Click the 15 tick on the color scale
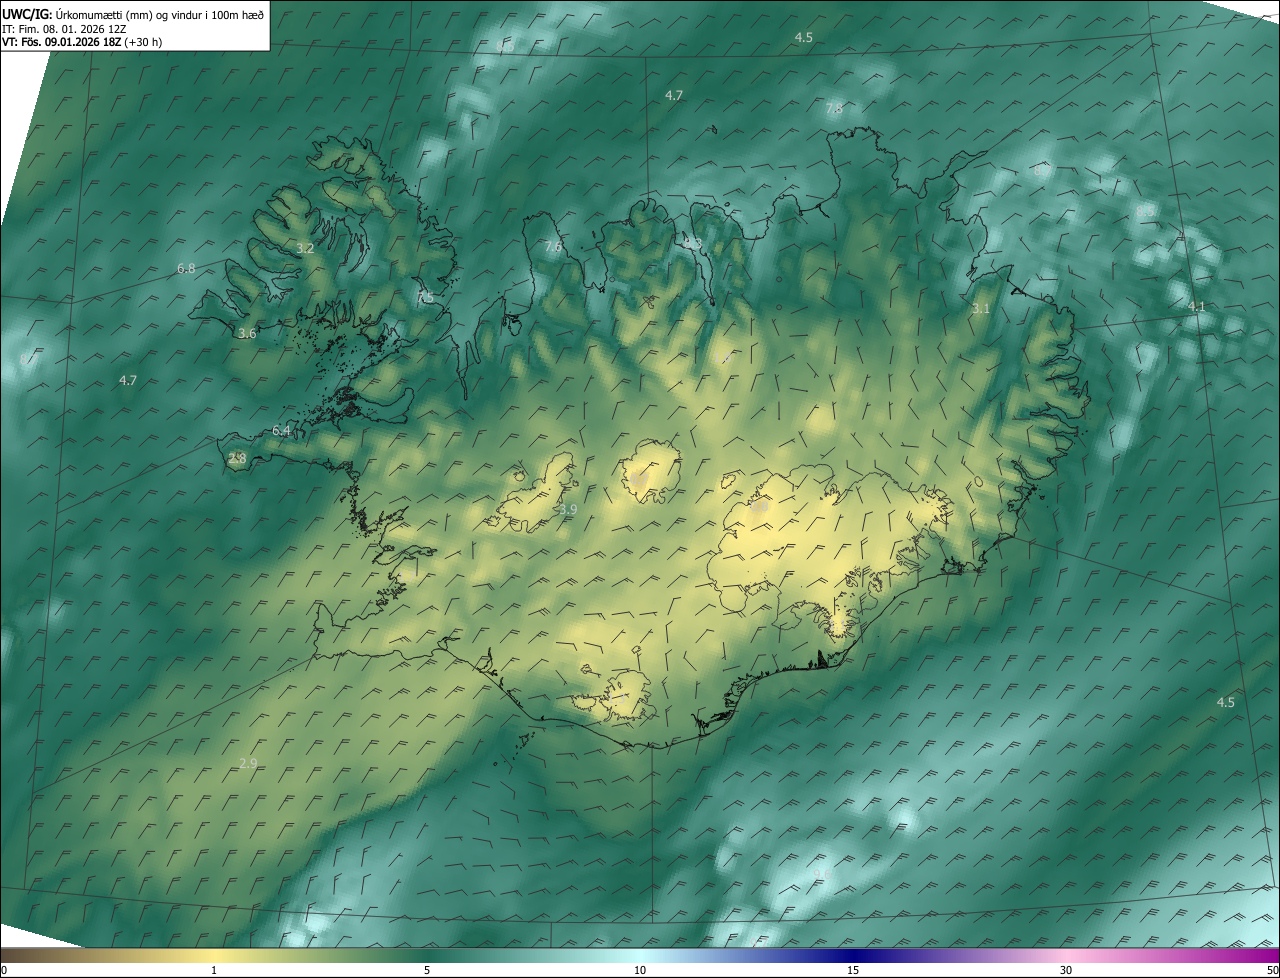This screenshot has height=978, width=1280. 853,971
